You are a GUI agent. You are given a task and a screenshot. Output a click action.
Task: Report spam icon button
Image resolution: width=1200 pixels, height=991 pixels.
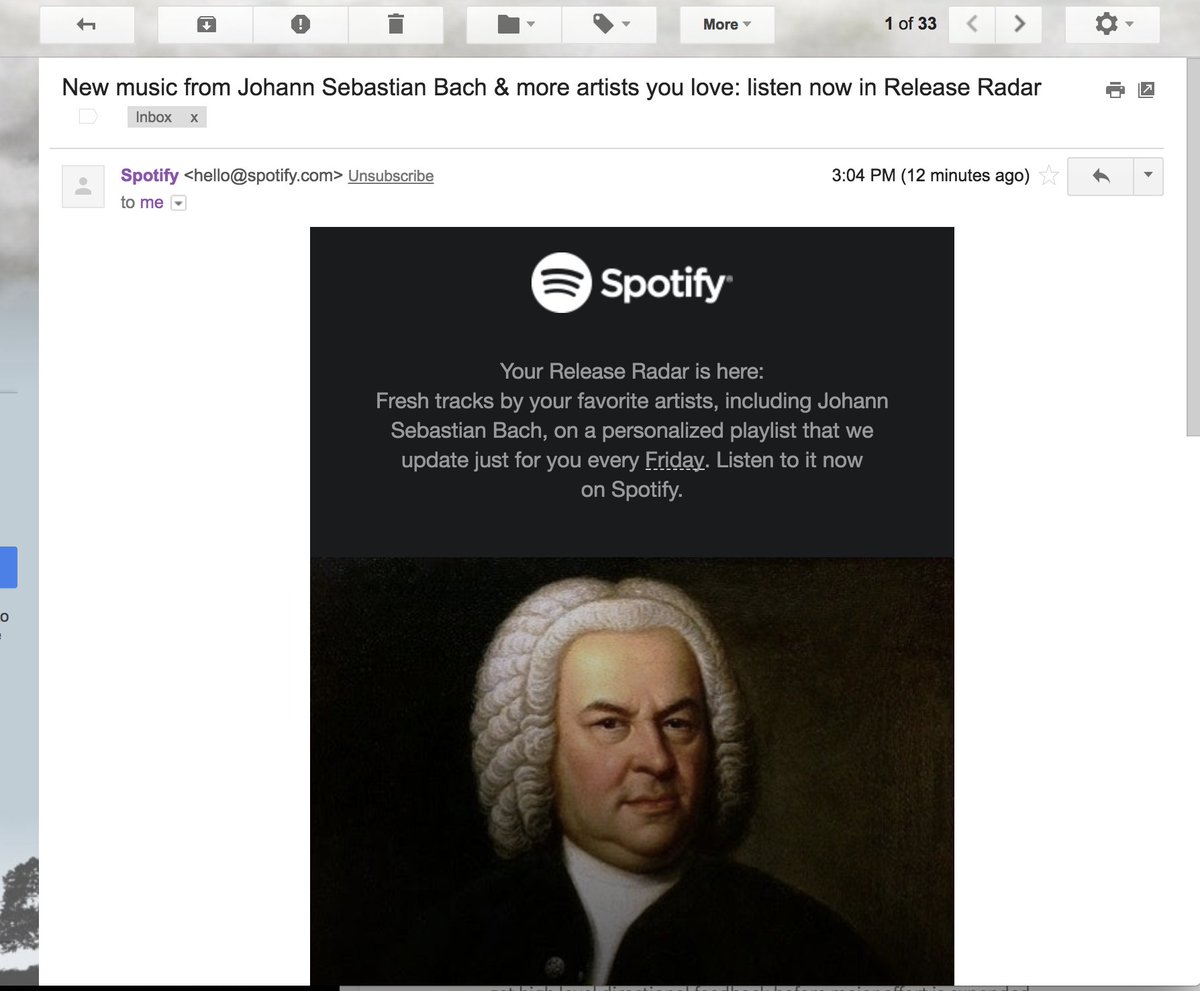300,24
